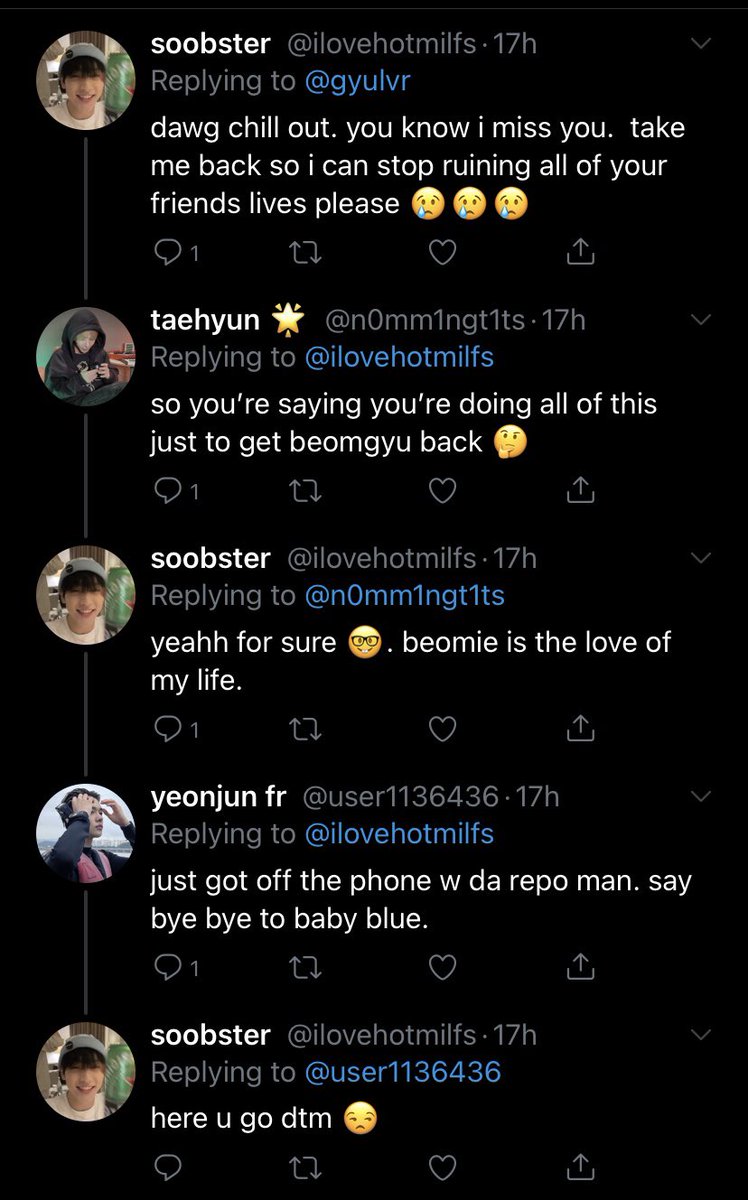This screenshot has width=748, height=1200.
Task: Open options chevron on yeonjun fr's tweet
Action: pyautogui.click(x=701, y=796)
